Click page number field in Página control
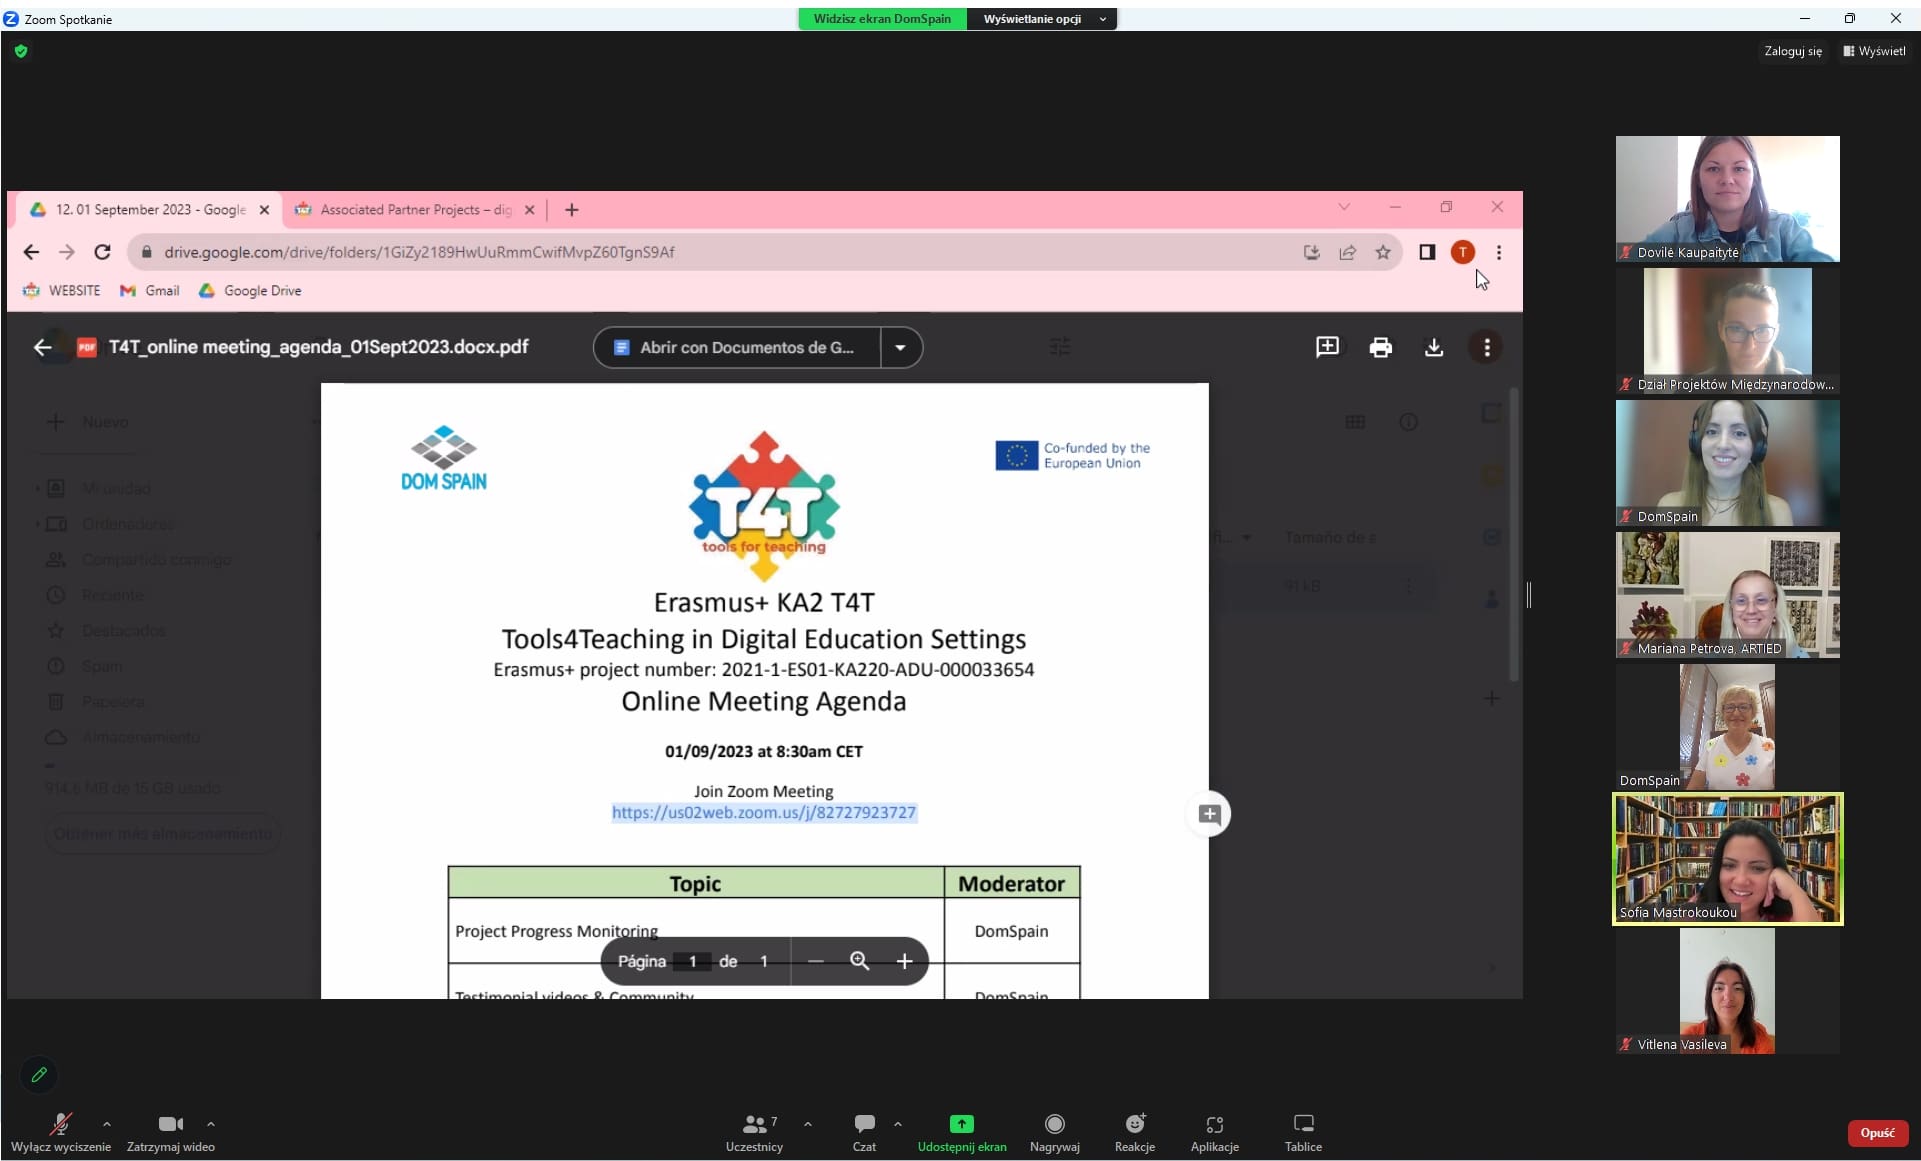 [691, 961]
